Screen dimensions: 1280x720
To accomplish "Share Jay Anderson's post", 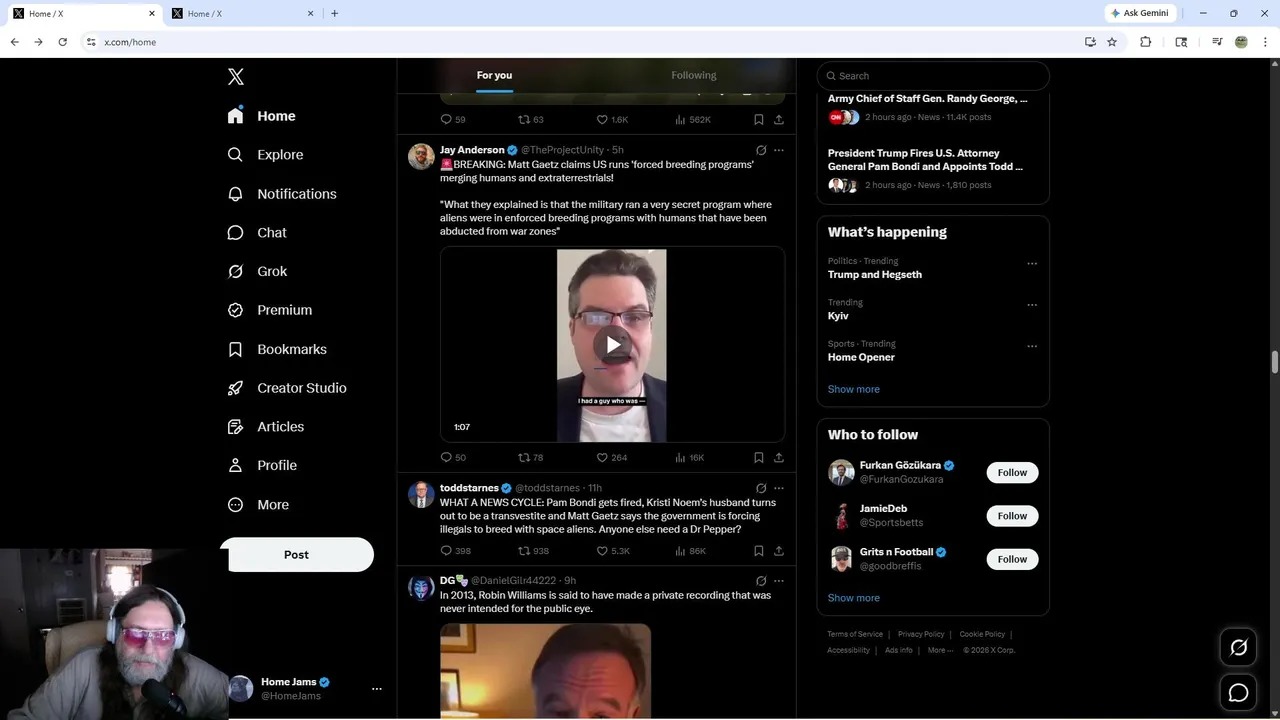I will click(779, 457).
